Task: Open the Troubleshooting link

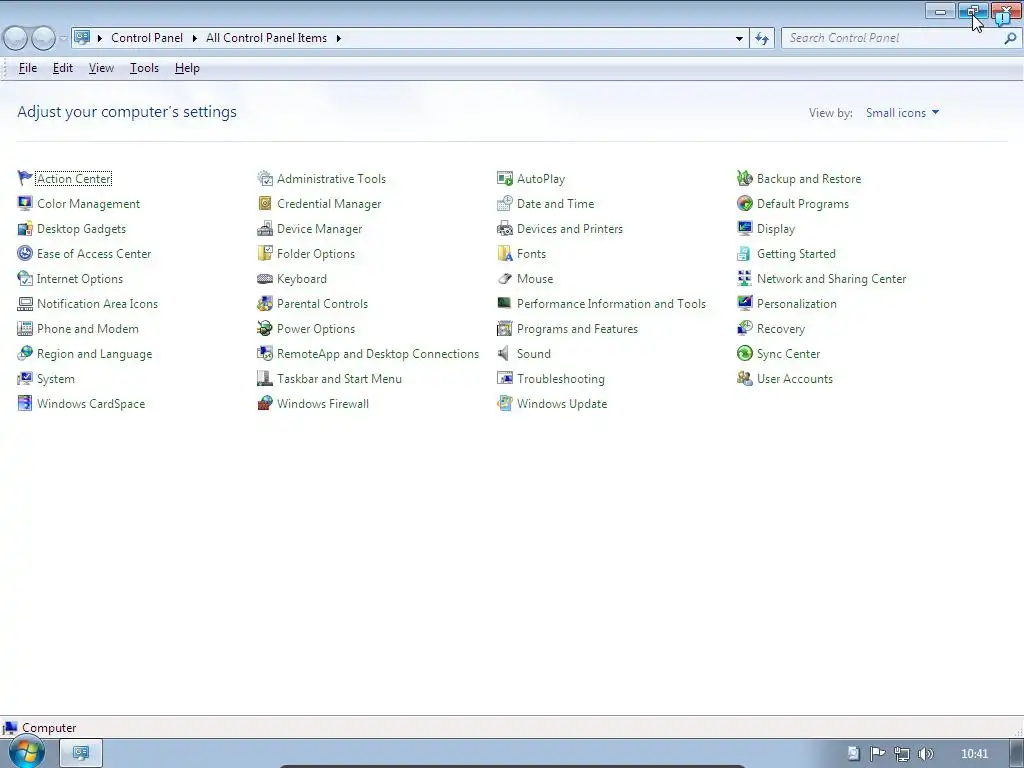Action: click(560, 379)
